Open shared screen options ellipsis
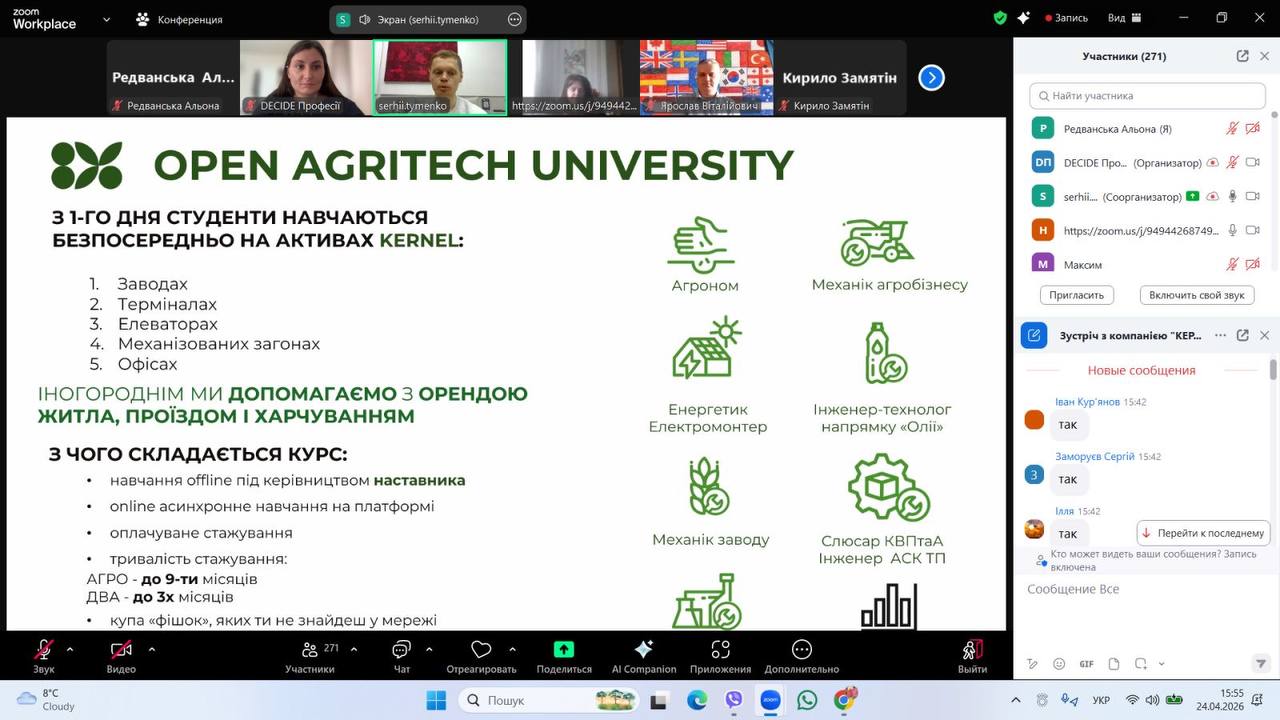 (x=515, y=19)
